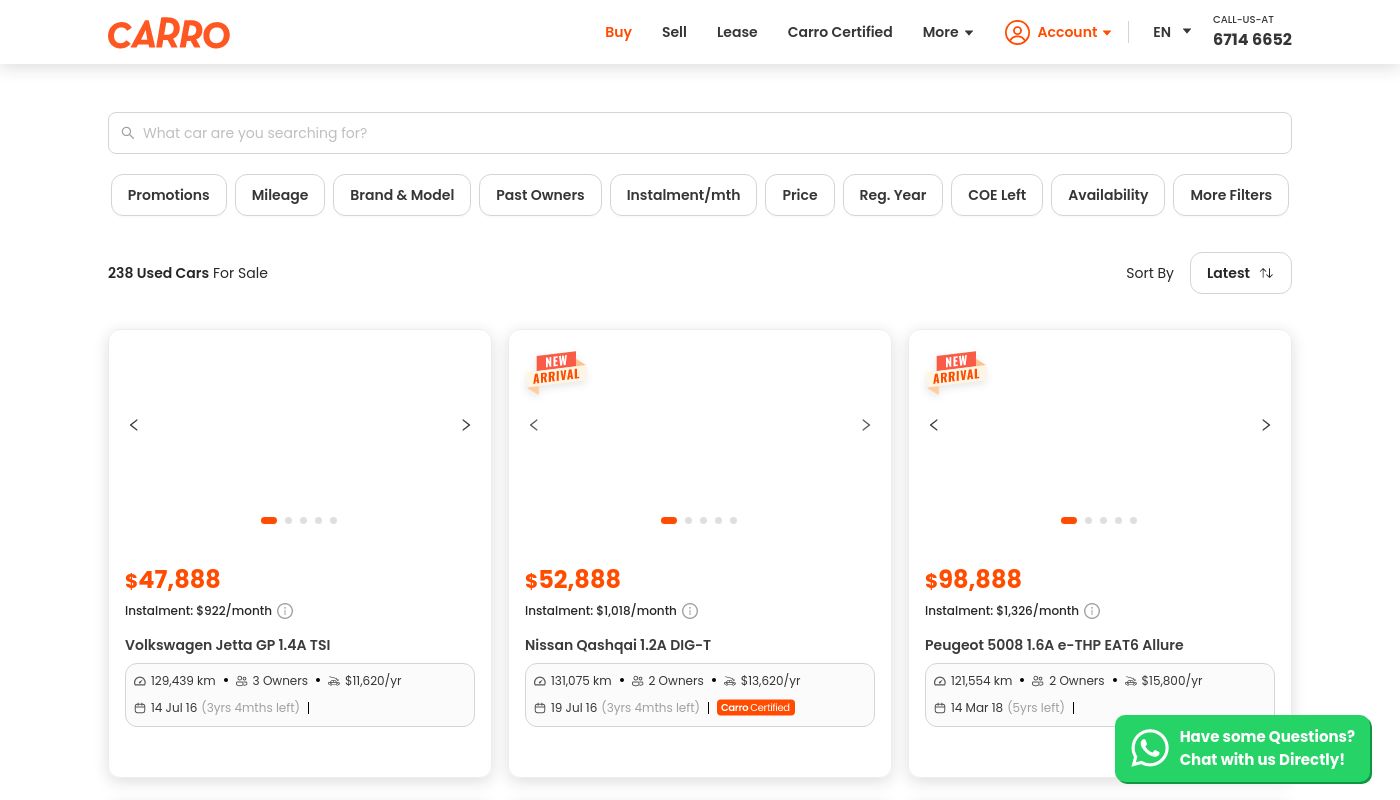This screenshot has height=800, width=1400.
Task: Click the $47,888 price
Action: [x=173, y=580]
